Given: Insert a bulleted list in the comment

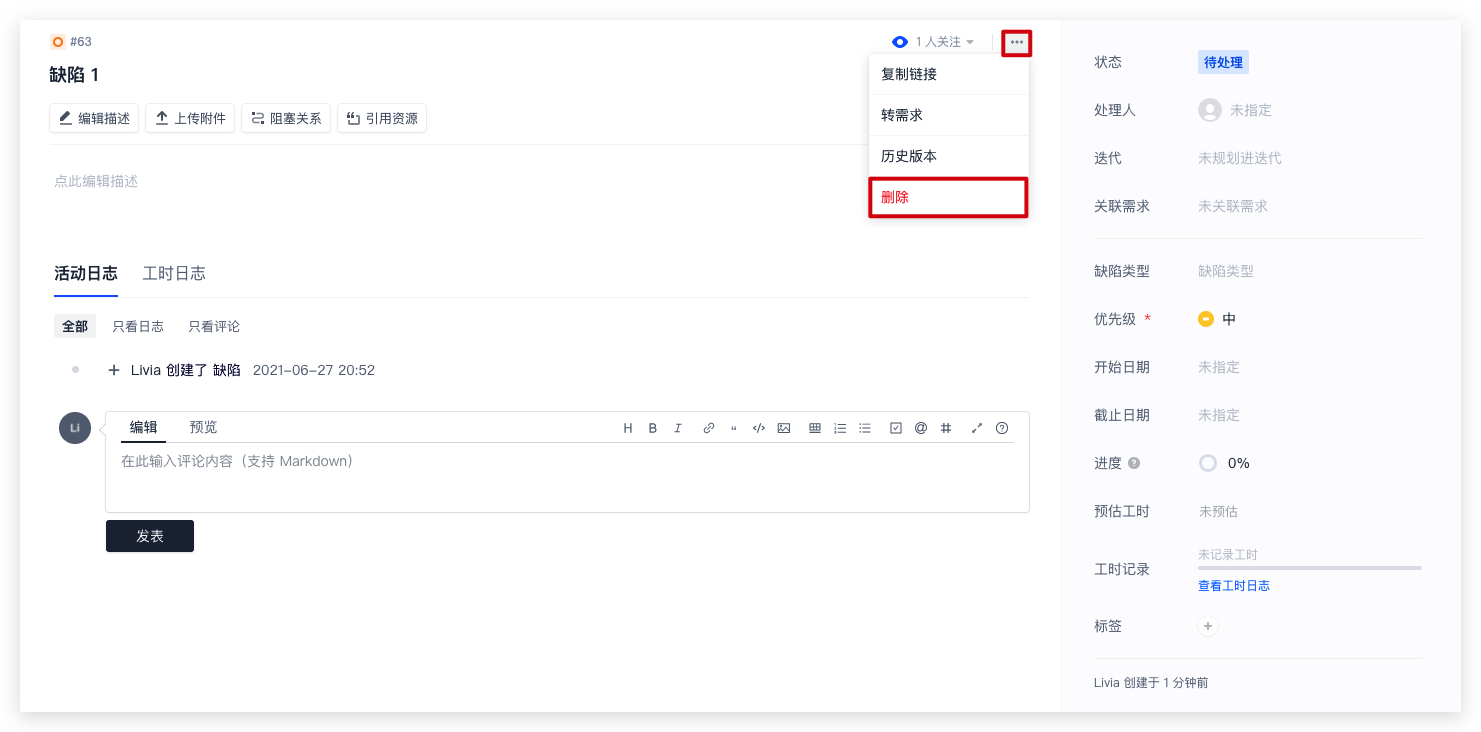Looking at the screenshot, I should [x=865, y=428].
